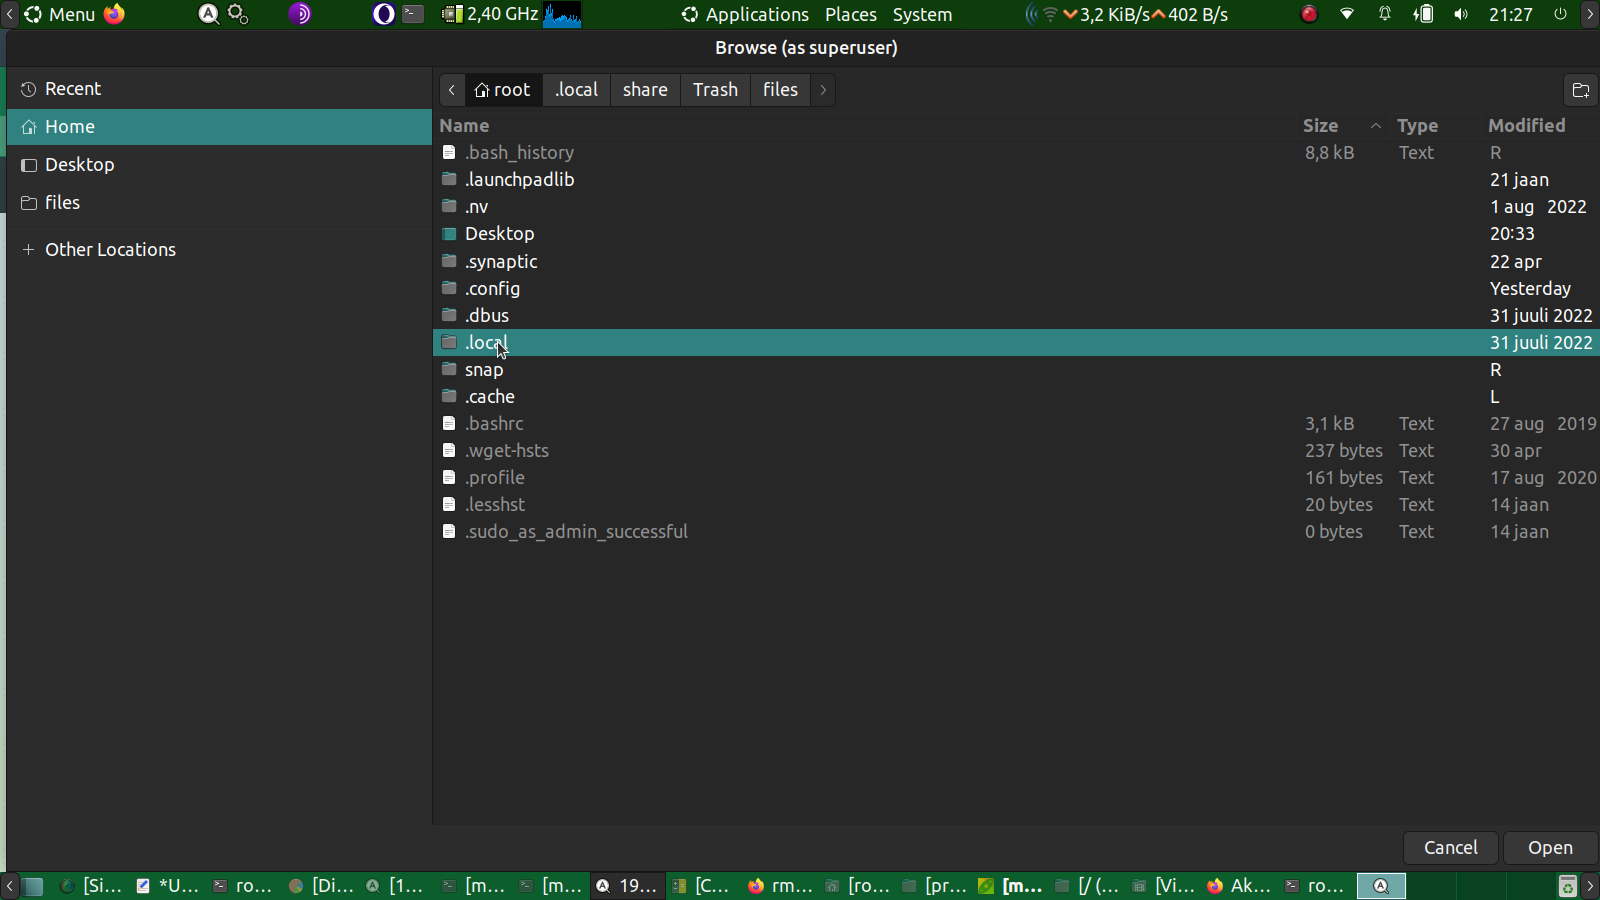
Task: Click the red record indicator icon
Action: coord(1309,14)
